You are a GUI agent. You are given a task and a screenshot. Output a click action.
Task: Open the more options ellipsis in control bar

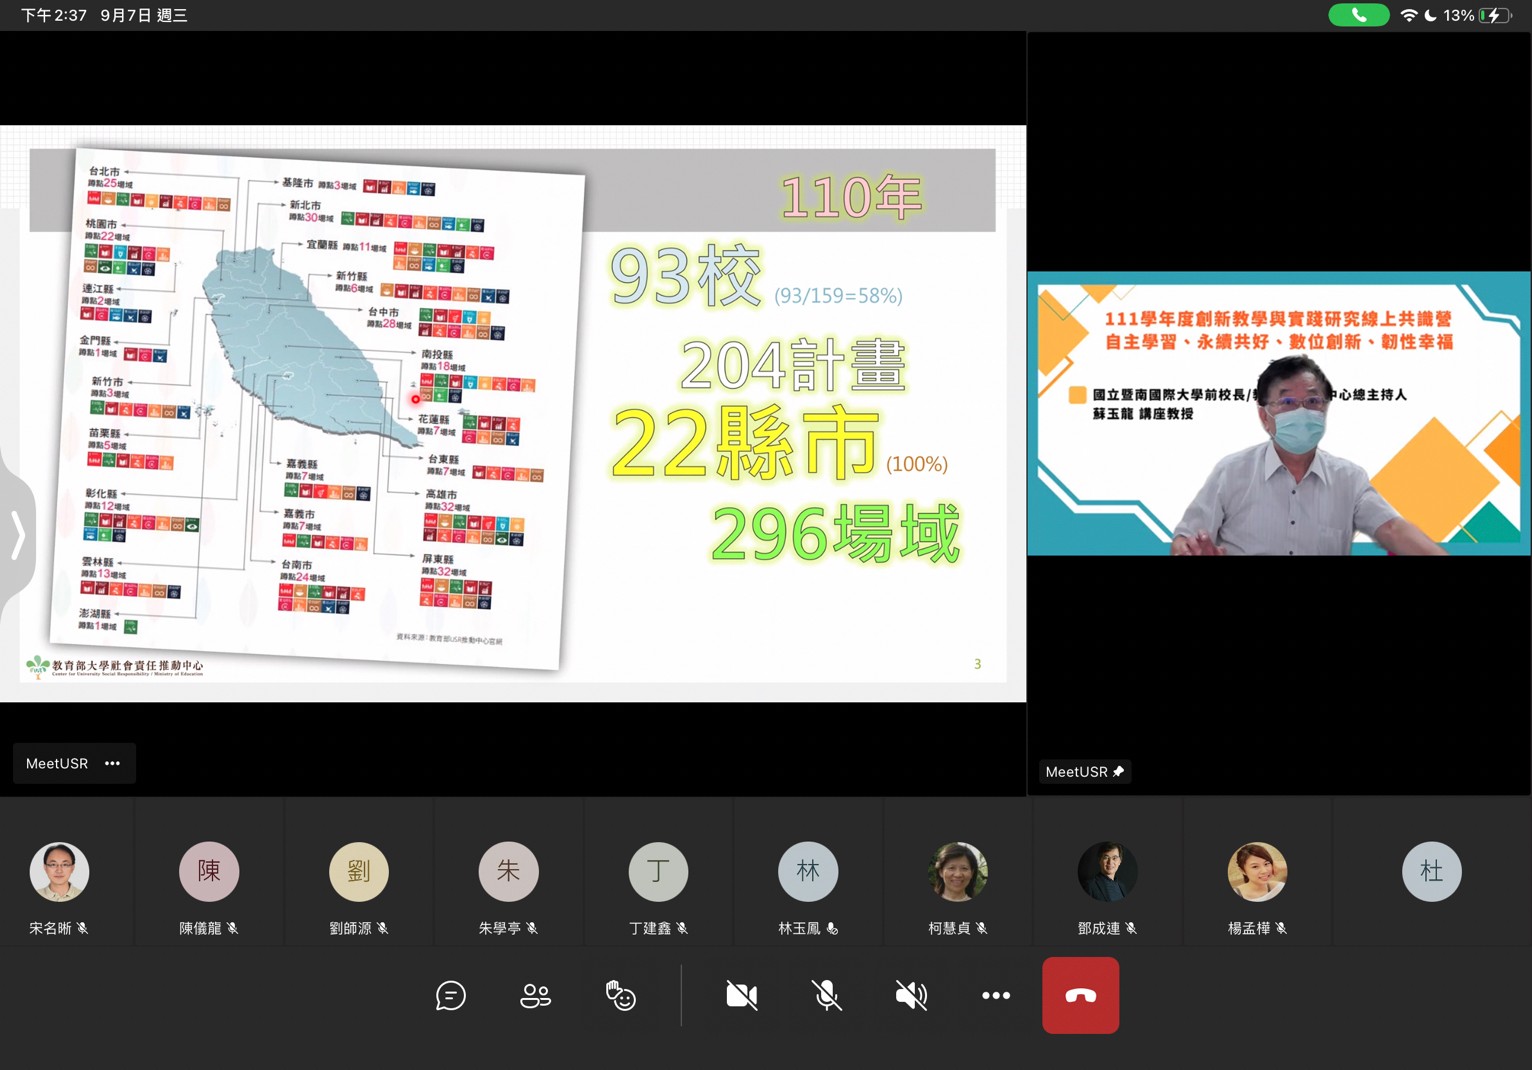pos(996,995)
